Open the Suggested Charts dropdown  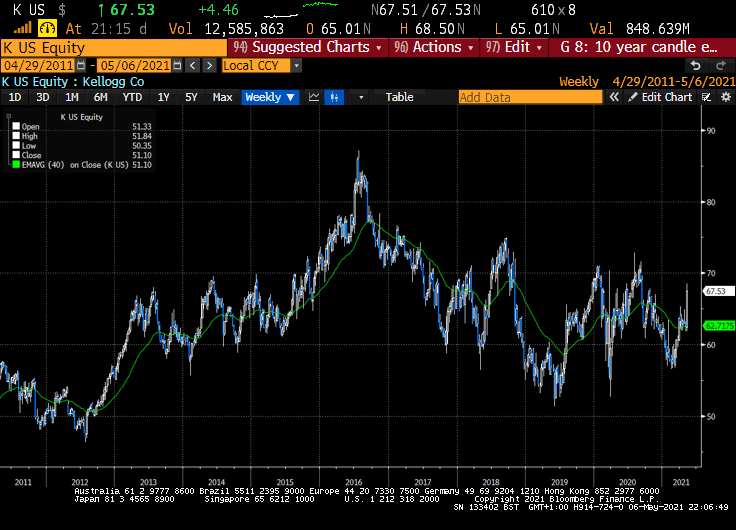307,47
